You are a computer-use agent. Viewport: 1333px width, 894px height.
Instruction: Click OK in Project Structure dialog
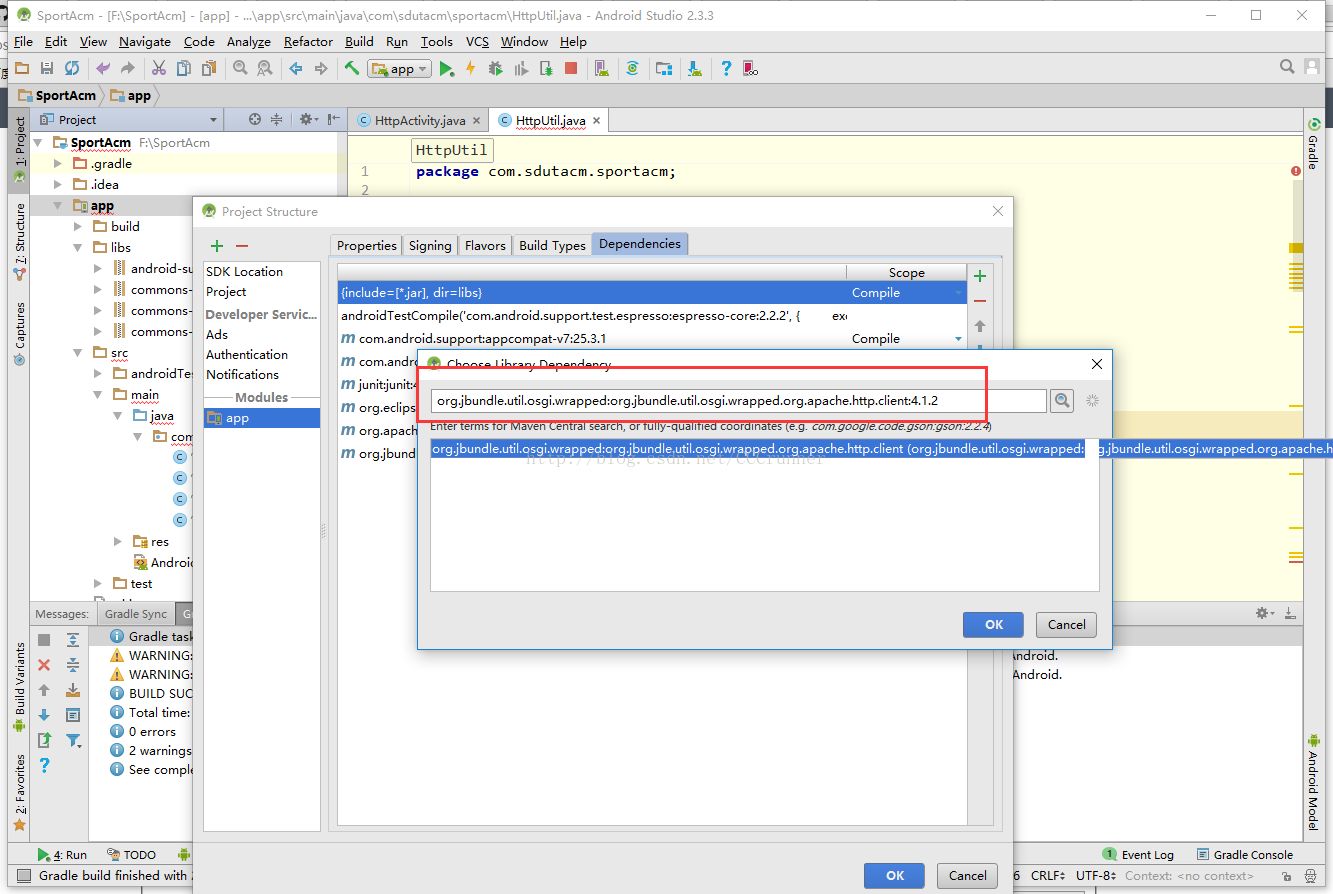point(894,875)
